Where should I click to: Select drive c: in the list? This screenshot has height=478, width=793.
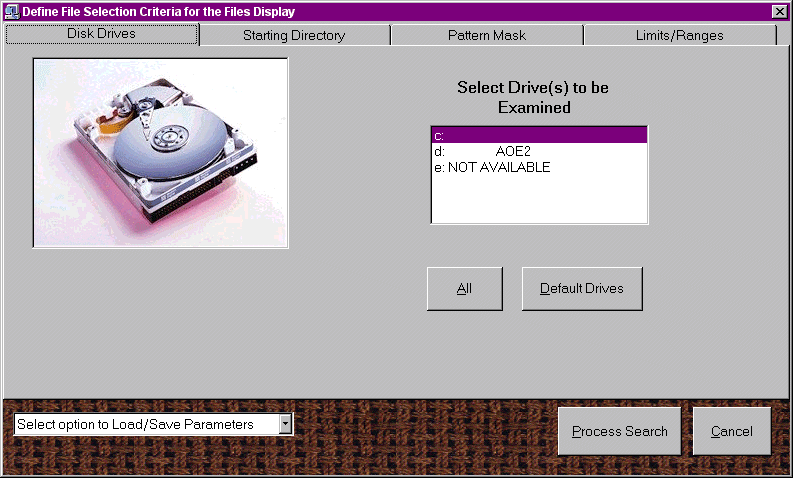click(x=539, y=136)
